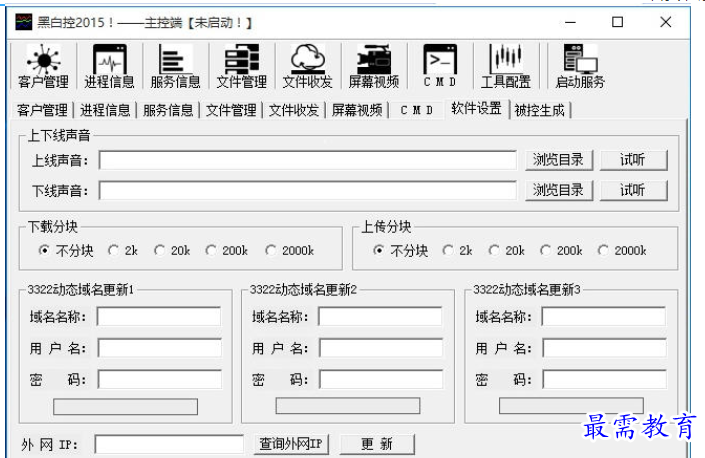Close the 黑白控2015 window
This screenshot has width=705, height=458.
tap(666, 22)
